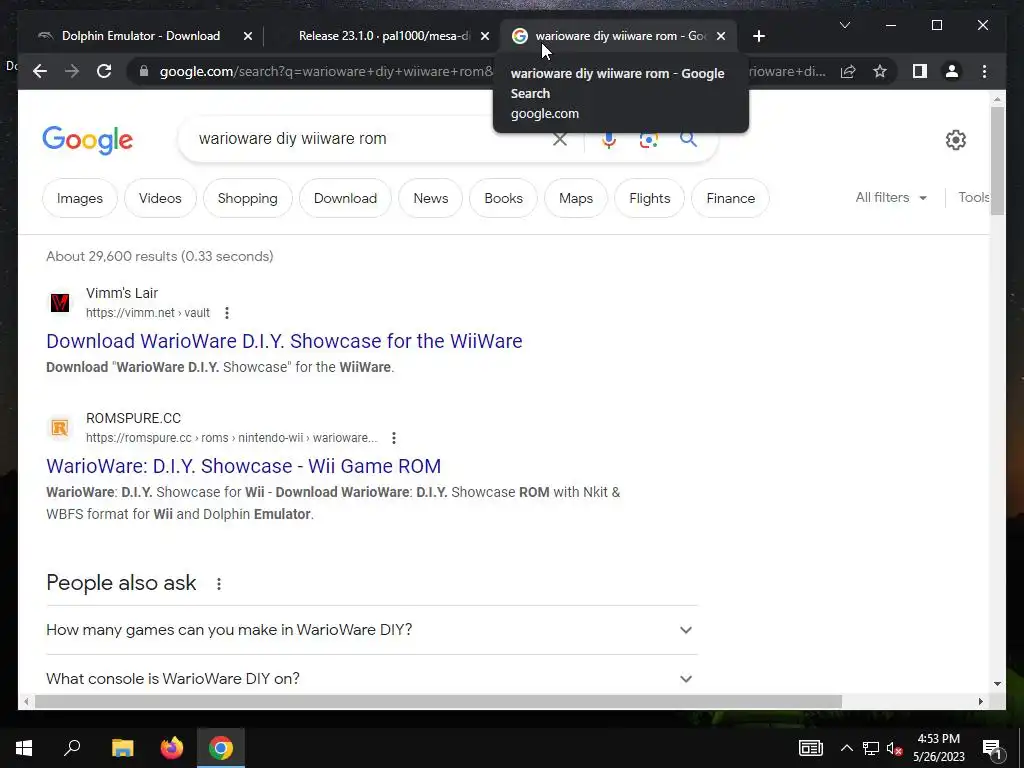
Task: Filter results by Images
Action: coord(80,198)
